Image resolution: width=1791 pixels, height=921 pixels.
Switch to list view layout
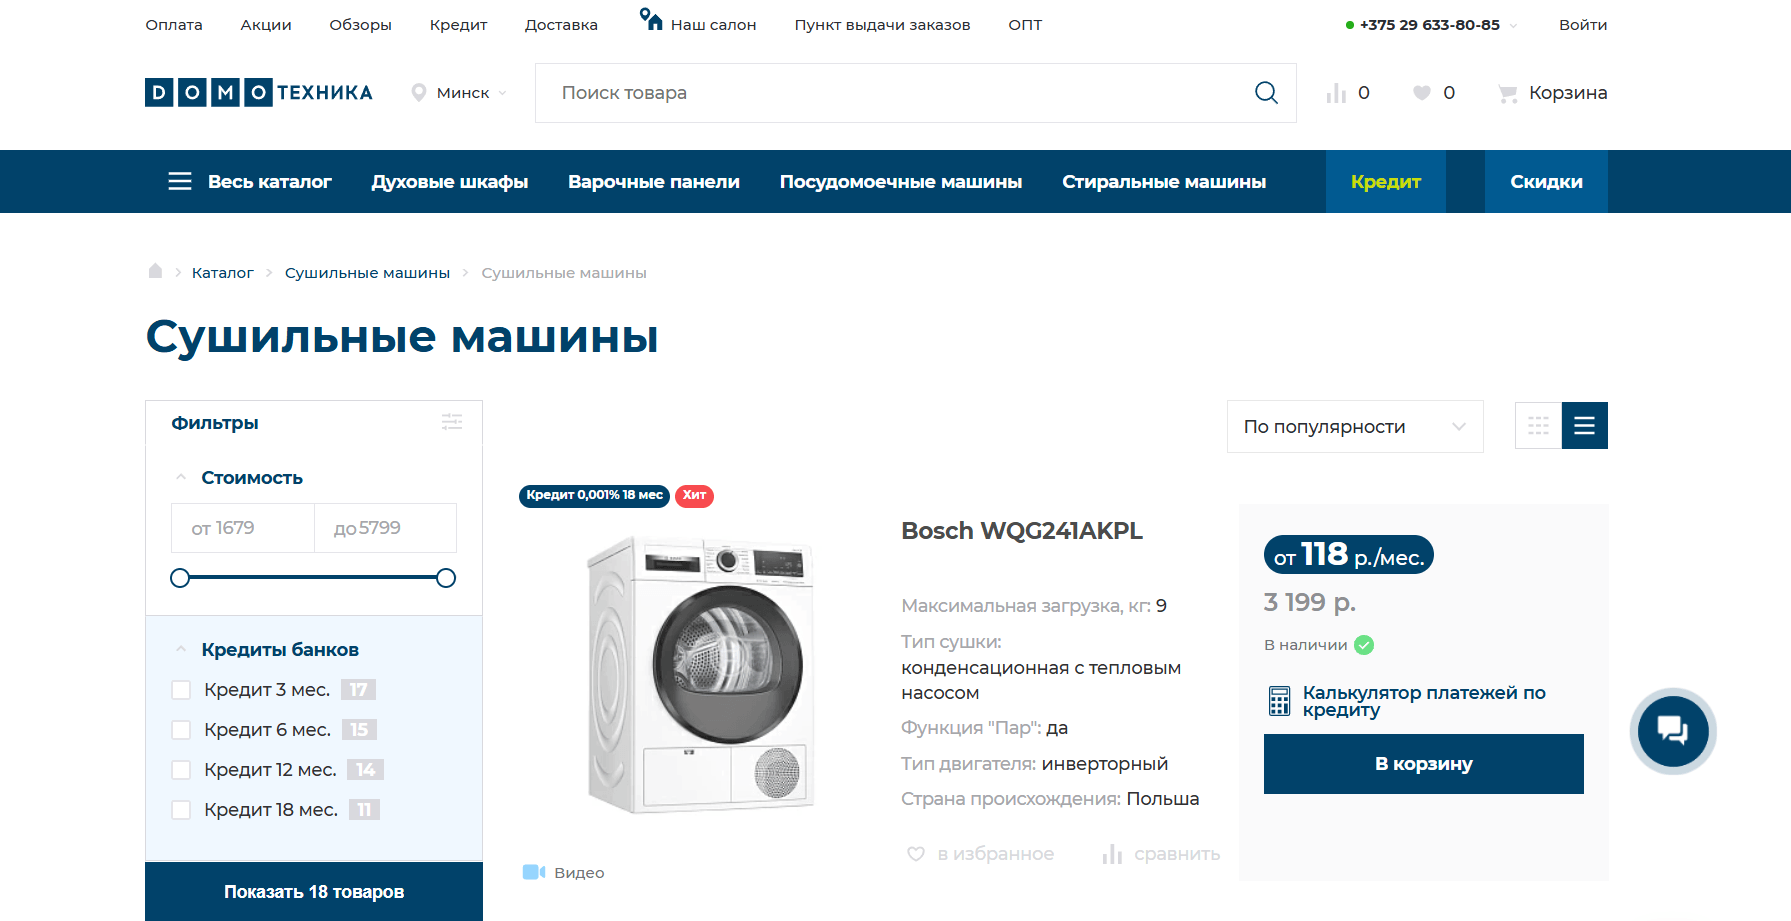click(1585, 426)
